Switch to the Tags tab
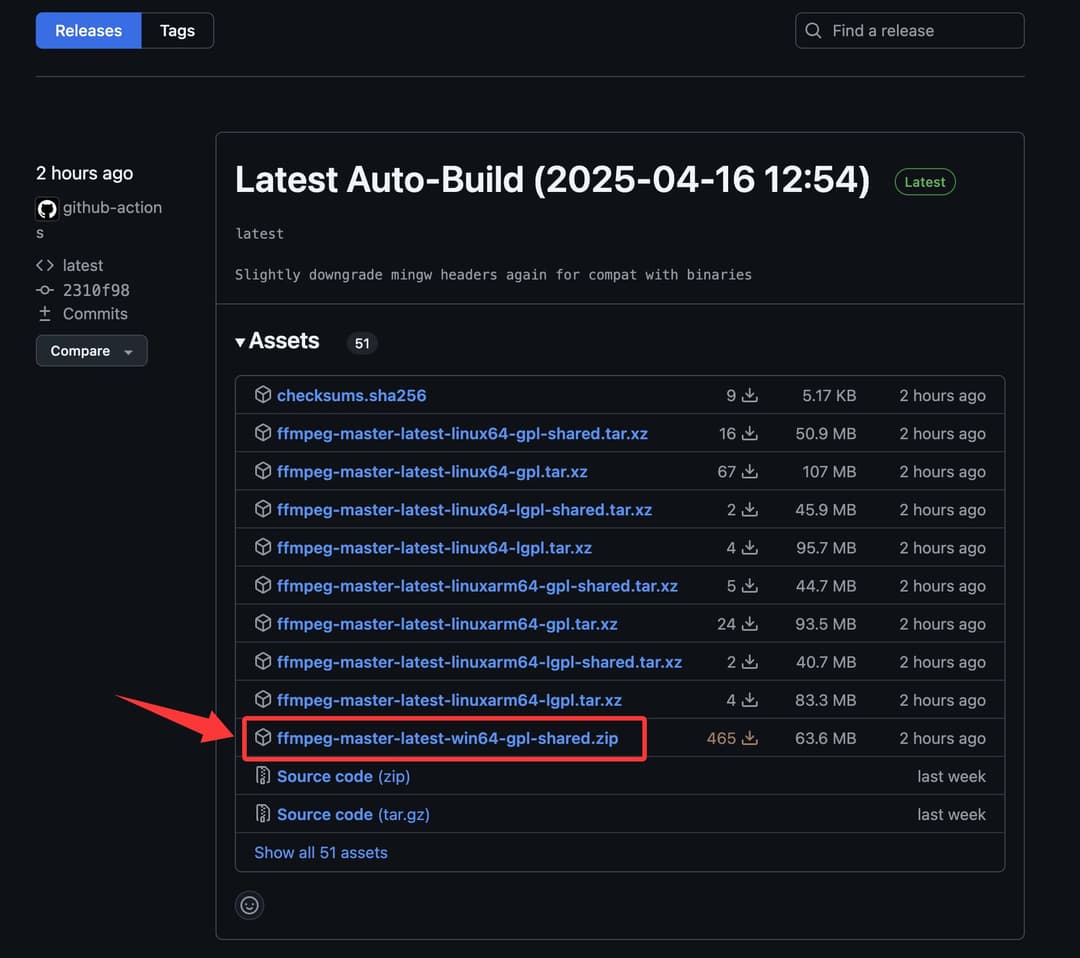The image size is (1080, 958). click(177, 31)
